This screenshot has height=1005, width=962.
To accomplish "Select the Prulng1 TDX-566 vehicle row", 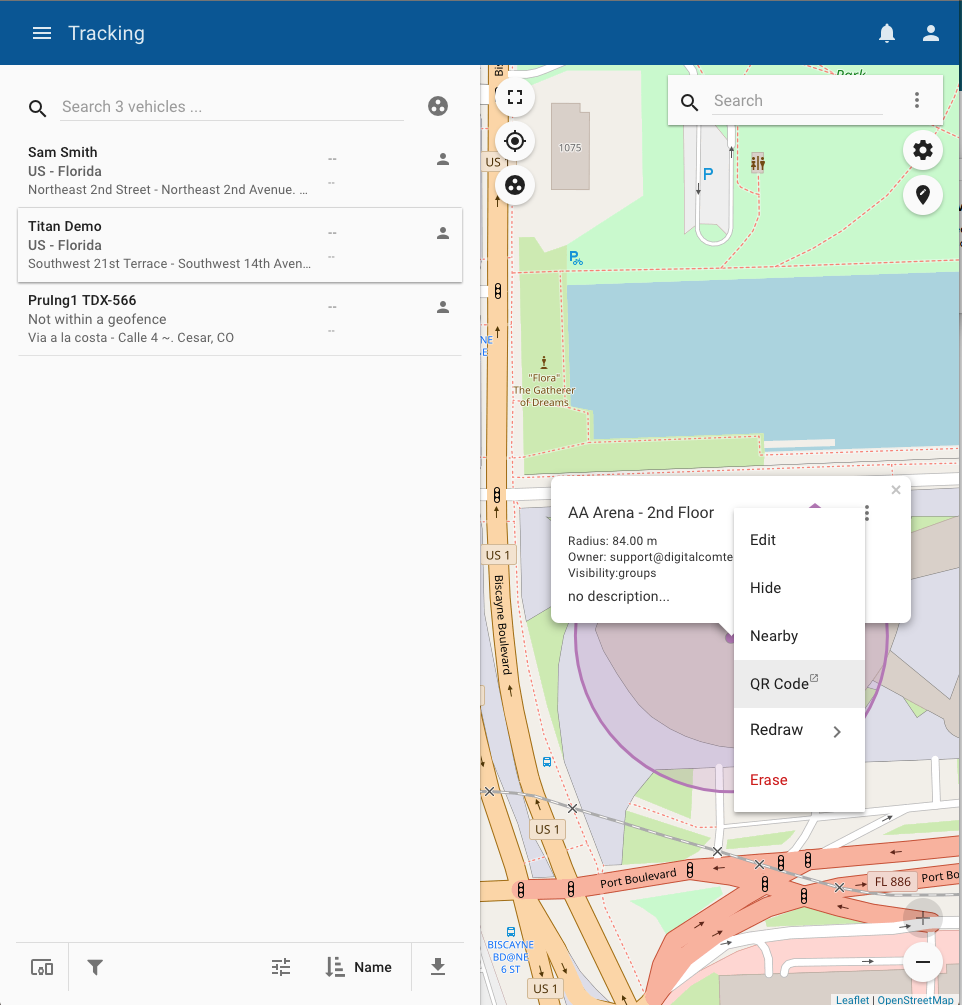I will click(240, 319).
